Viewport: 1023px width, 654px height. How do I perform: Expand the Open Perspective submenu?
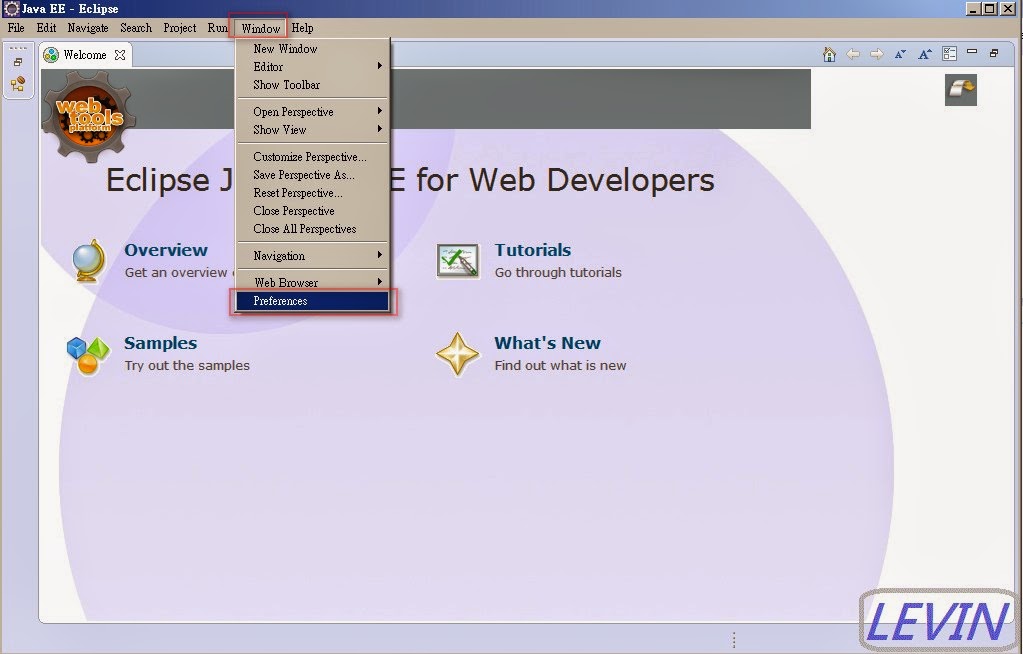[x=313, y=112]
